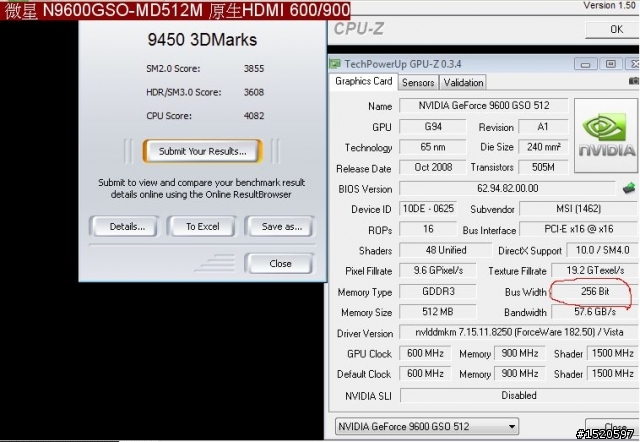This screenshot has height=442, width=640.
Task: Minimize the GPU-Z window
Action: pos(585,64)
